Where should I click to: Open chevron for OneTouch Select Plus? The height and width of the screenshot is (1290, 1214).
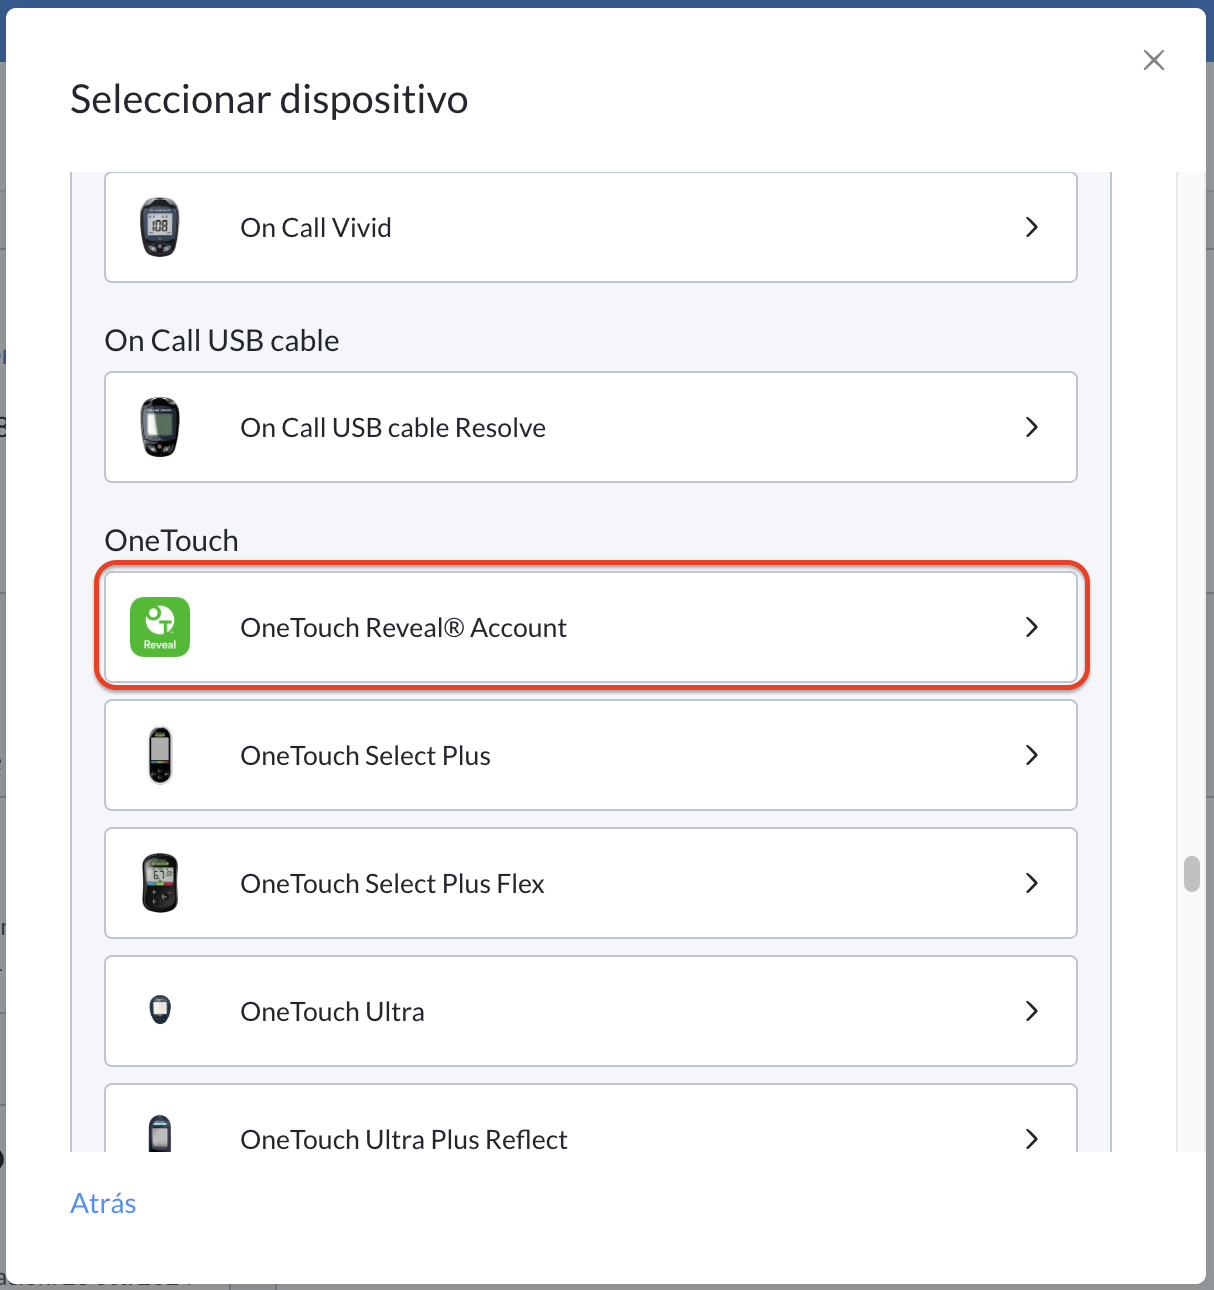tap(1032, 755)
